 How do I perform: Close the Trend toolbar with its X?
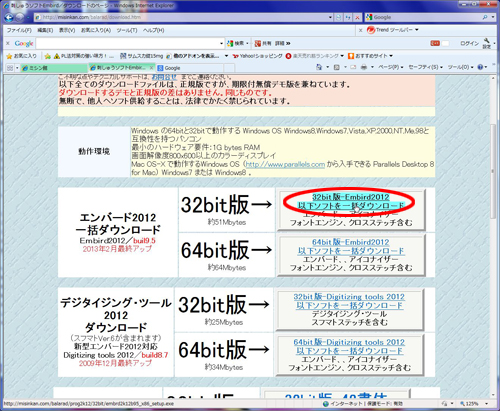tap(360, 30)
